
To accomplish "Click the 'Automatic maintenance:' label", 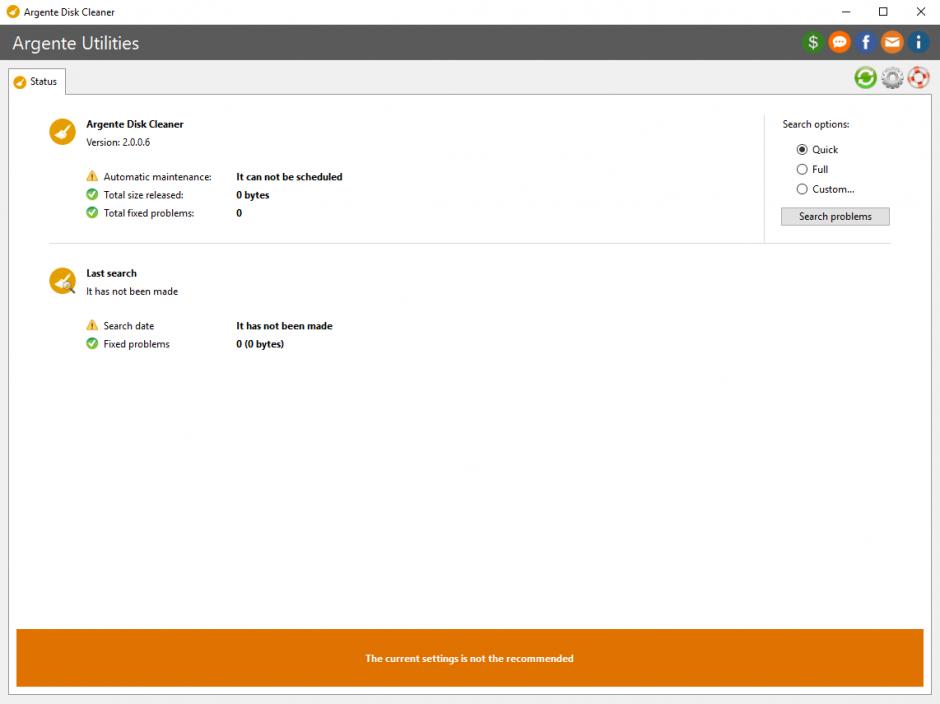I will (x=158, y=177).
